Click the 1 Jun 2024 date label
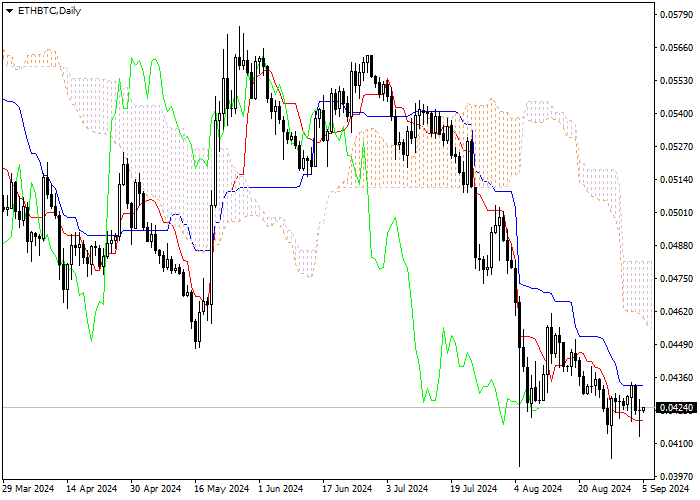This screenshot has width=700, height=500. 281,489
